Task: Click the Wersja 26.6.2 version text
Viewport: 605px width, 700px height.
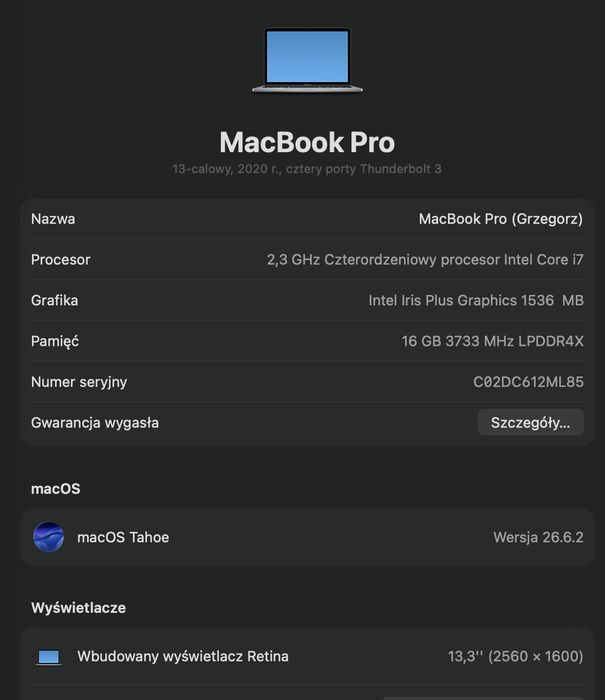Action: click(x=538, y=537)
